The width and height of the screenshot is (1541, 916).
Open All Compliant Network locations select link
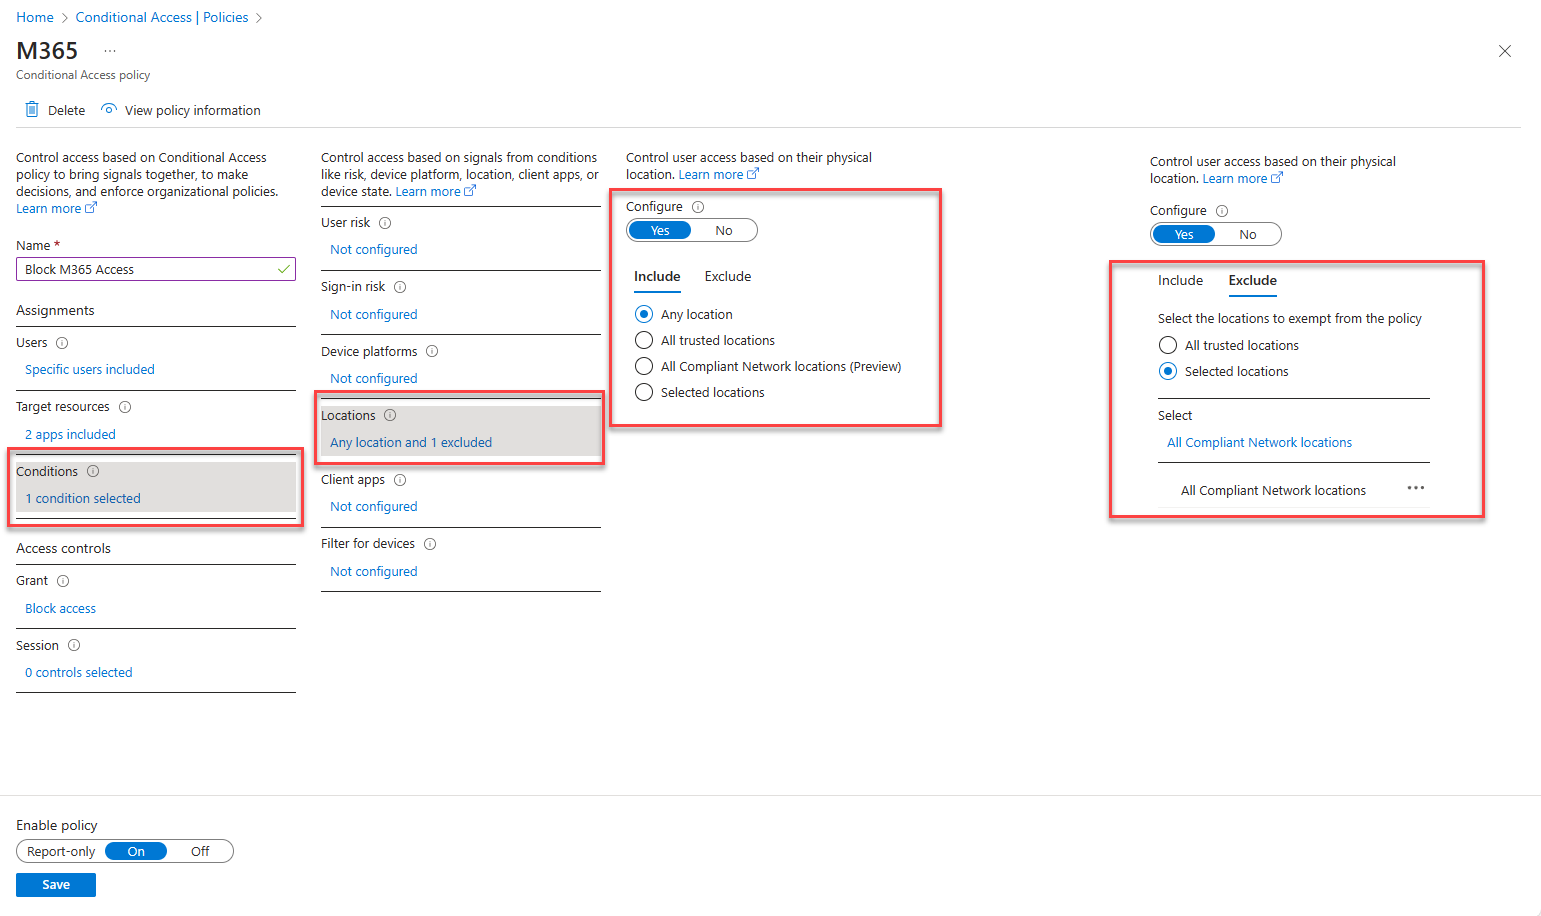pos(1260,443)
